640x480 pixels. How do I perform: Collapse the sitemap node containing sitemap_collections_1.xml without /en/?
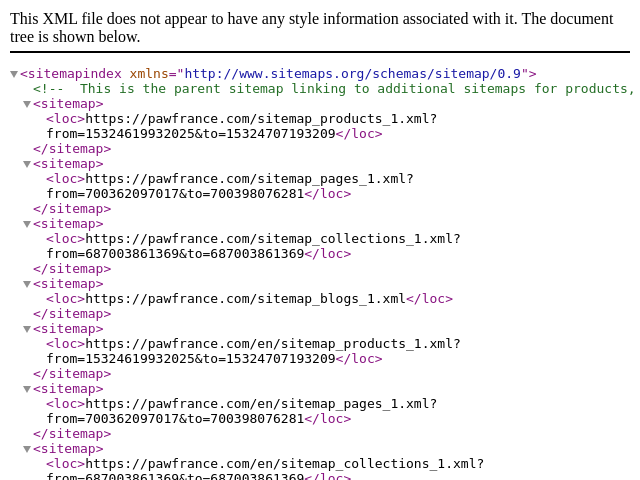[x=27, y=224]
